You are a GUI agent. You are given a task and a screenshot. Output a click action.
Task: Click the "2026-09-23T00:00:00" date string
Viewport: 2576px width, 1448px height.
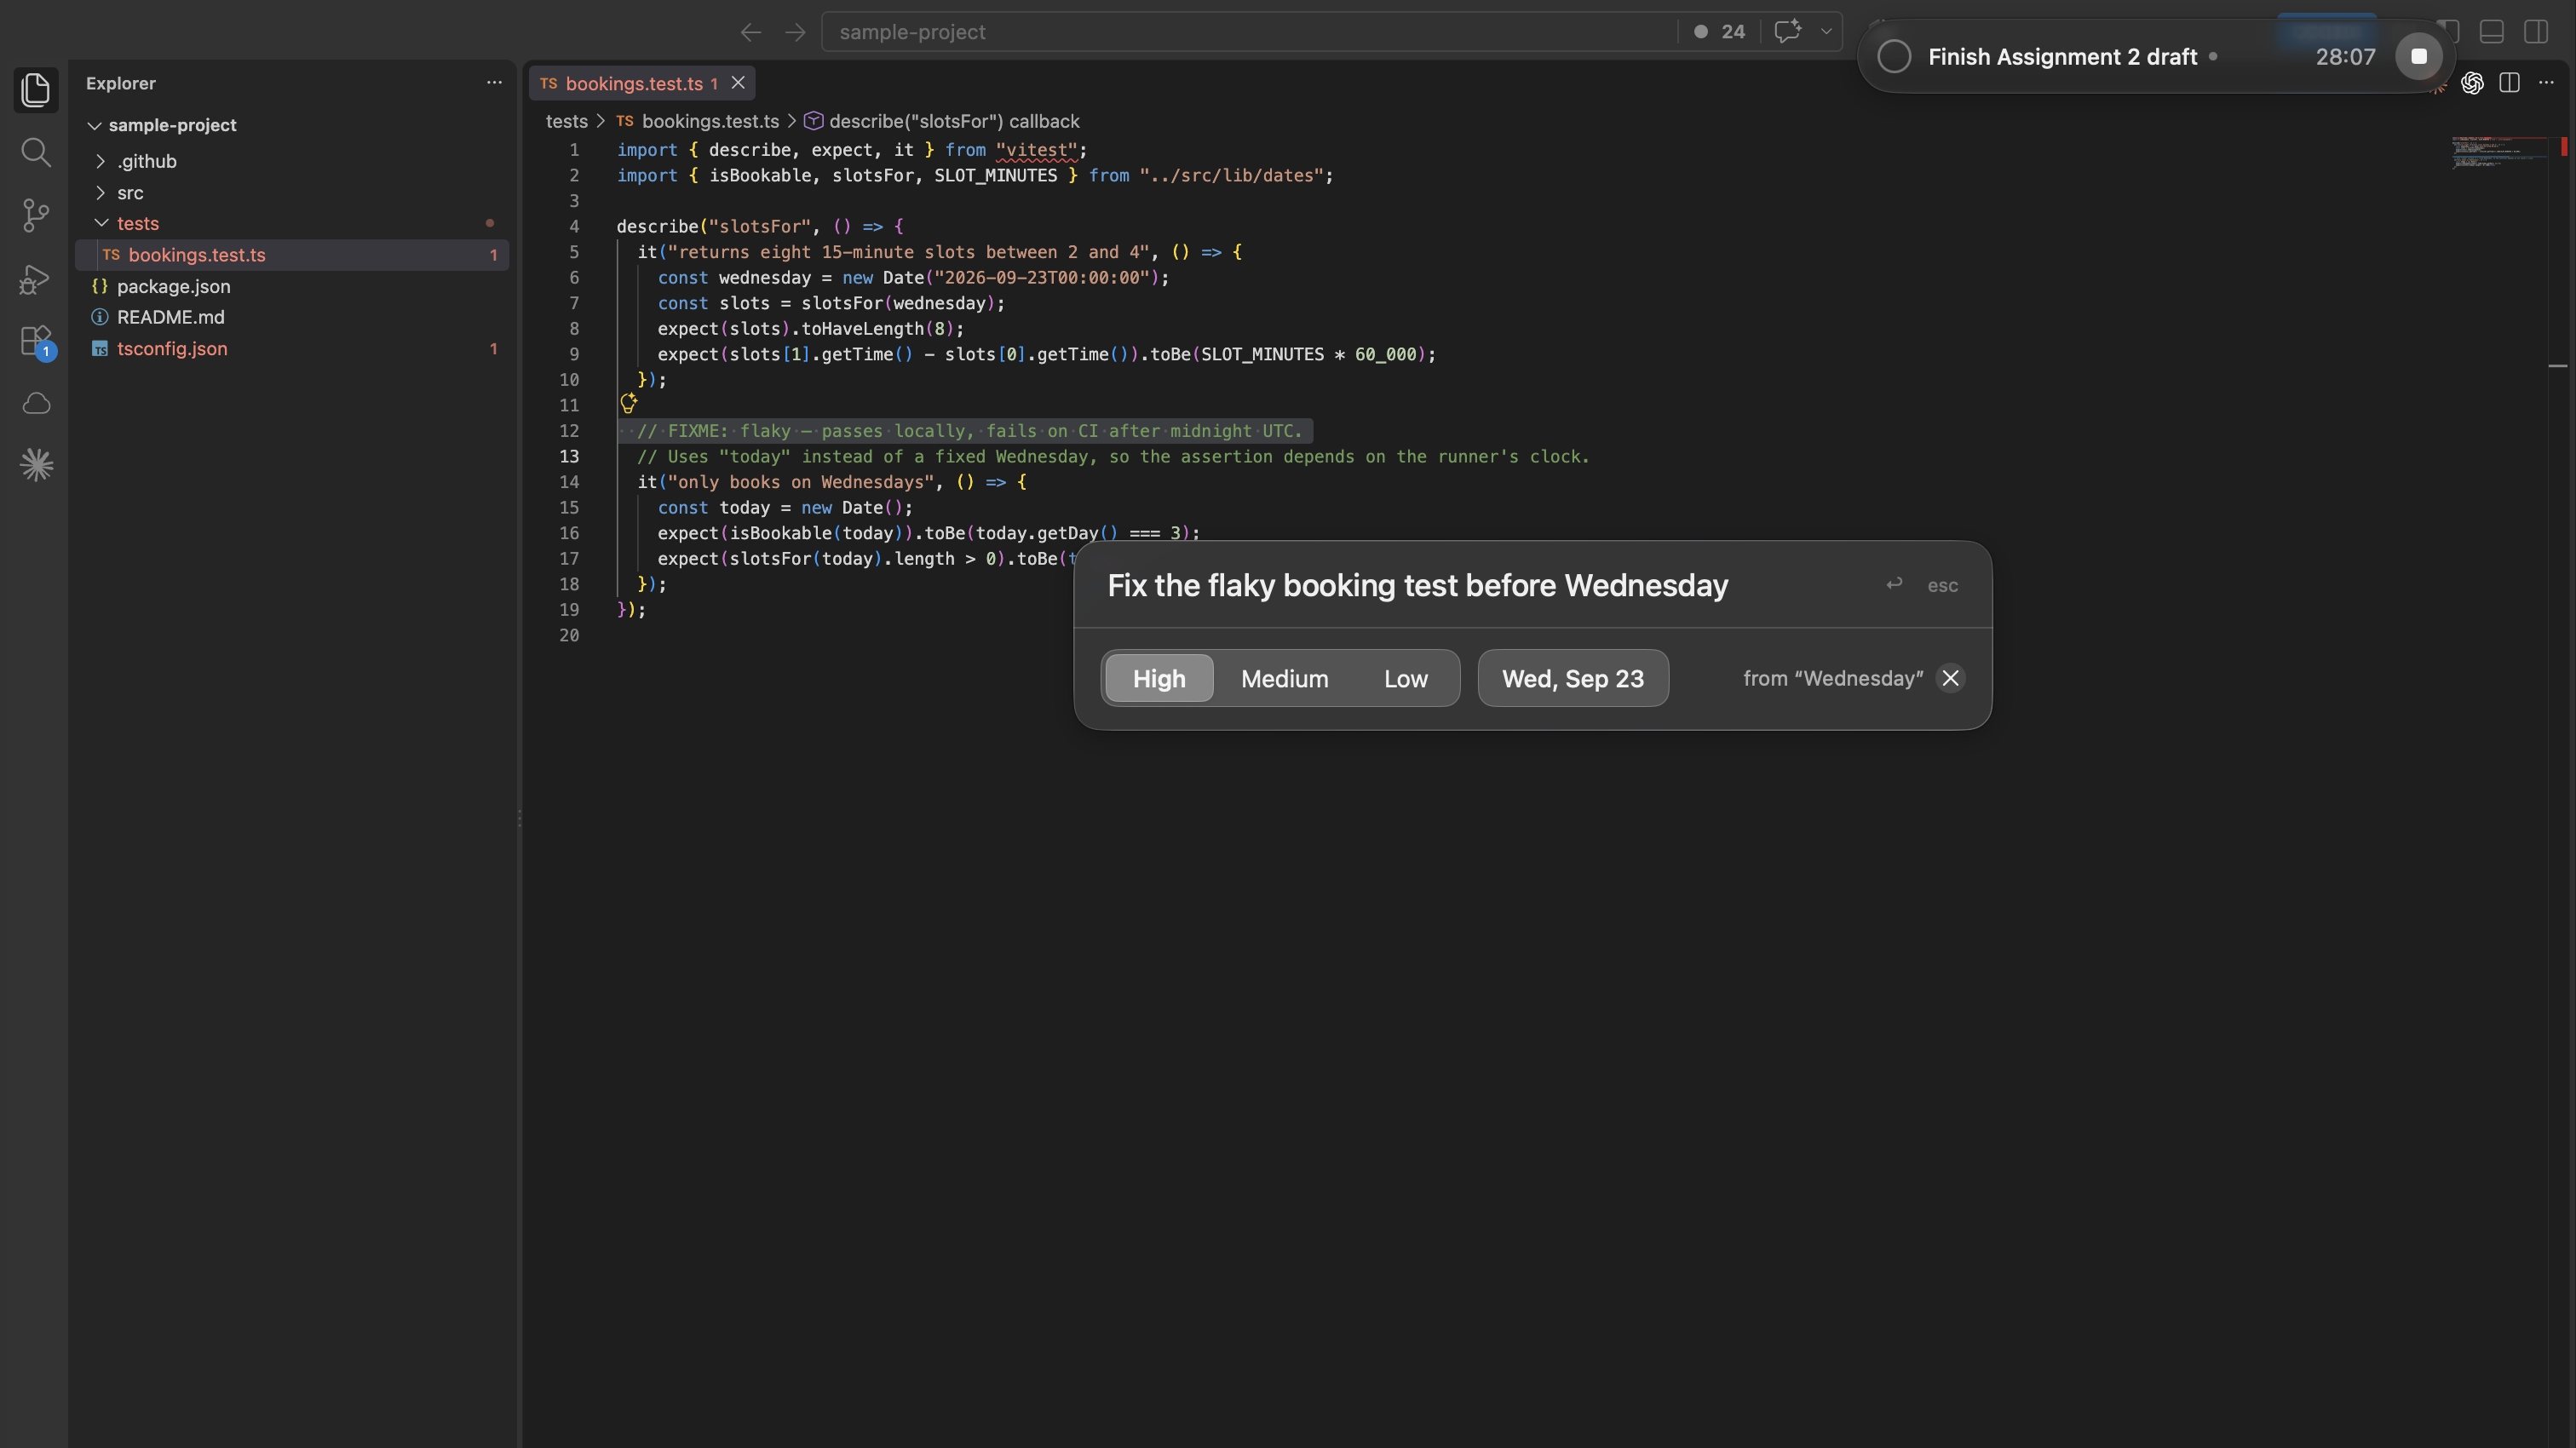coord(1040,278)
